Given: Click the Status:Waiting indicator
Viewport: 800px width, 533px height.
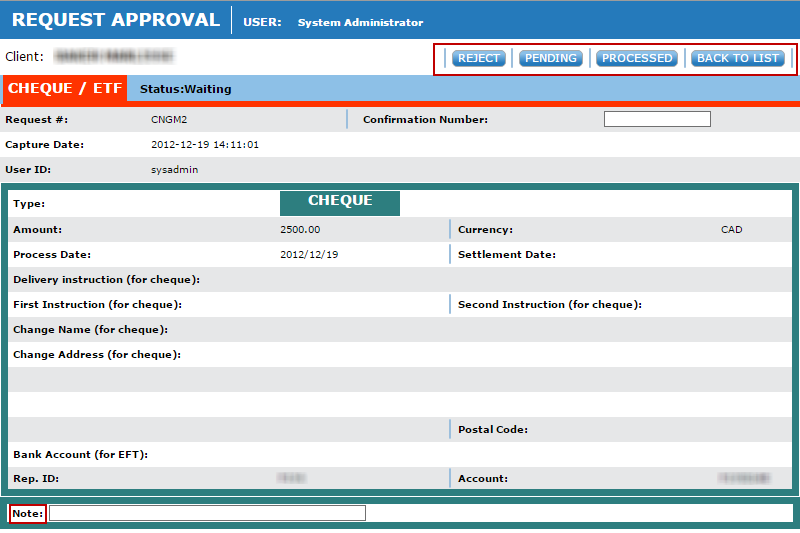Looking at the screenshot, I should click(x=185, y=89).
